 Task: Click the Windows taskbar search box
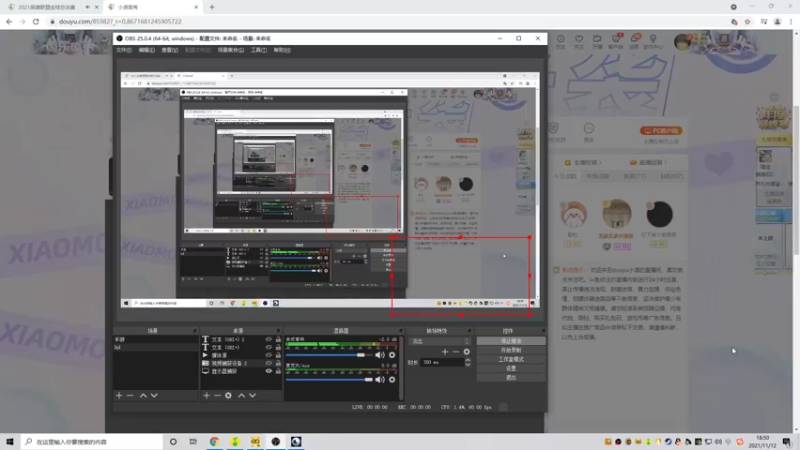tap(92, 441)
